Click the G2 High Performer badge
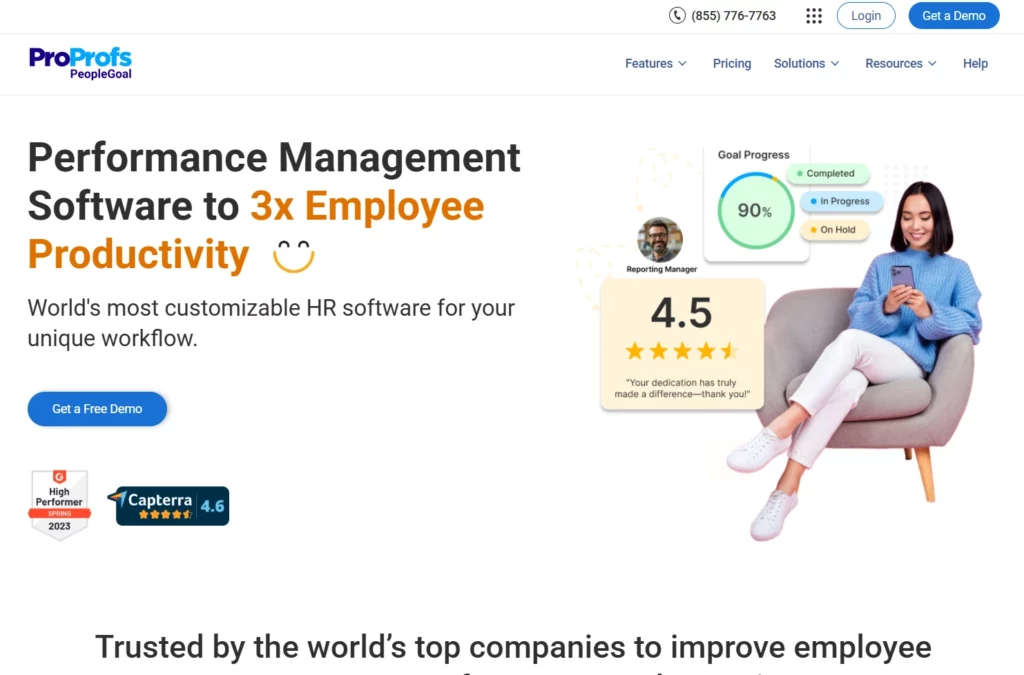The image size is (1024, 675). [x=59, y=505]
